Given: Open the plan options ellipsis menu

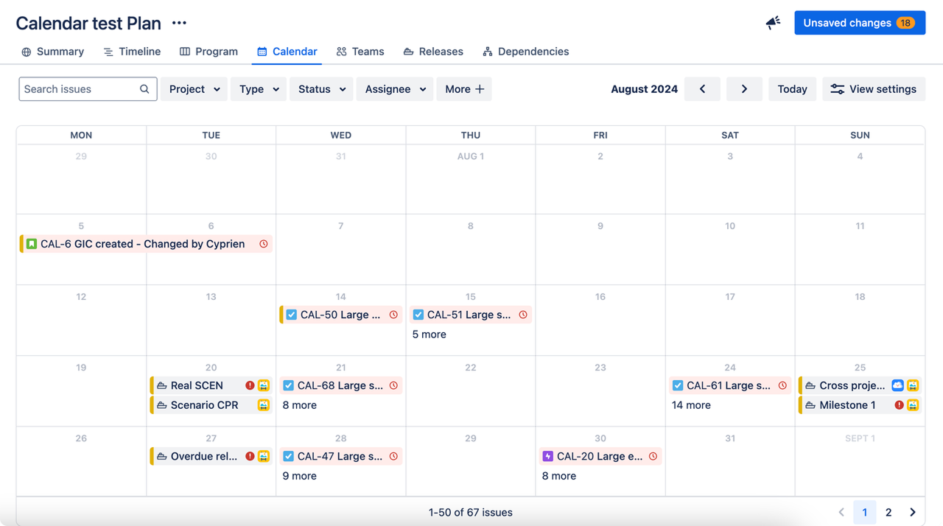Looking at the screenshot, I should tap(179, 23).
